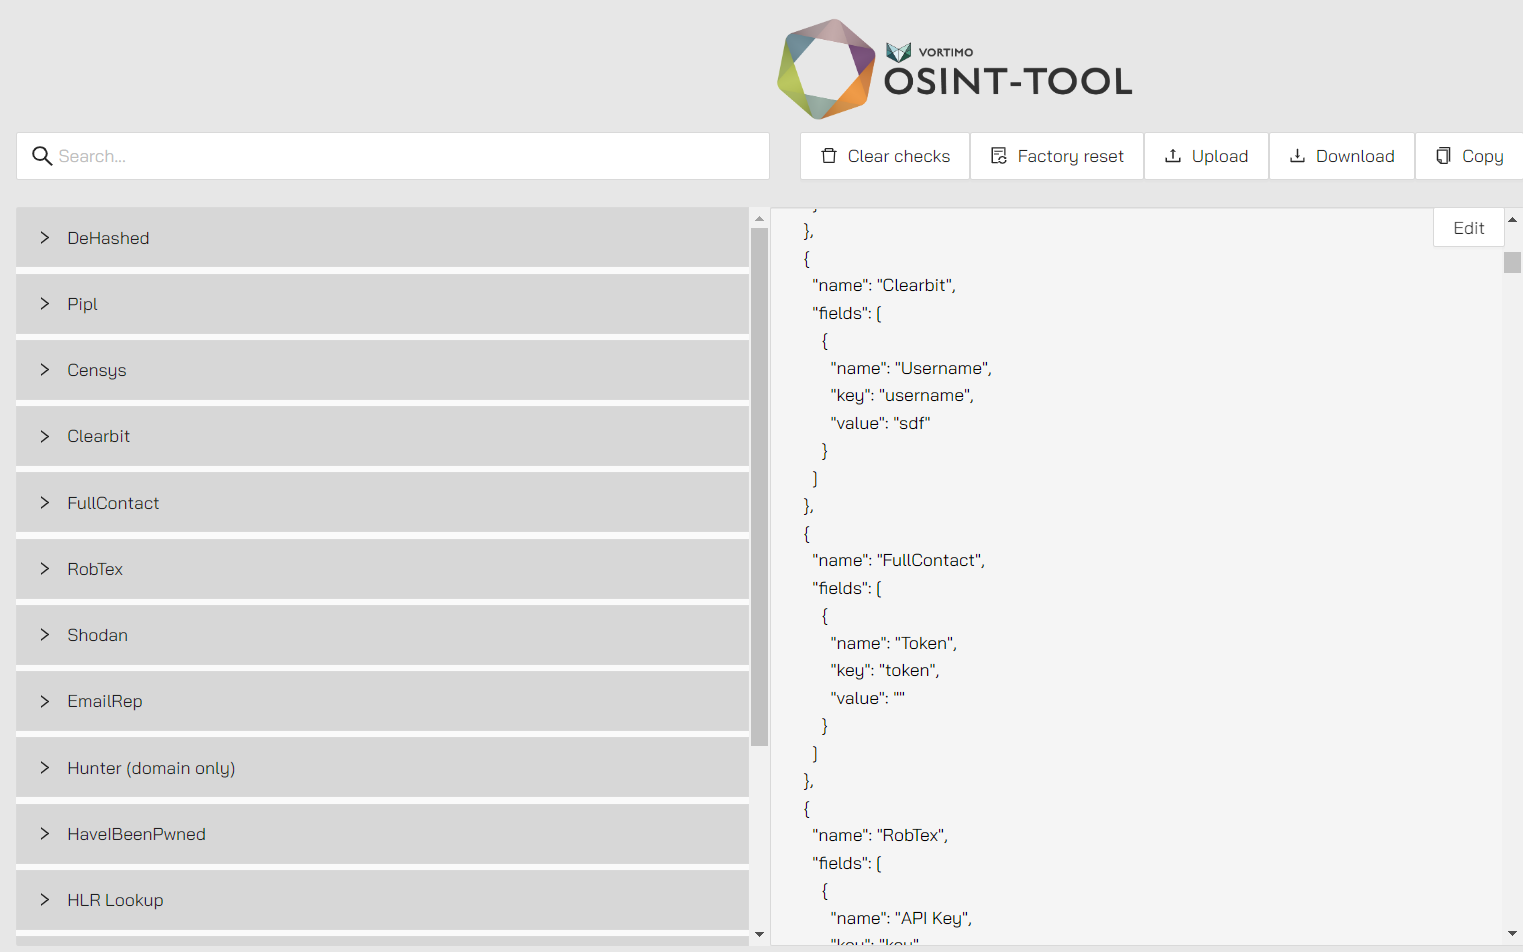Expand the FullContact chevron
The height and width of the screenshot is (952, 1523).
45,503
